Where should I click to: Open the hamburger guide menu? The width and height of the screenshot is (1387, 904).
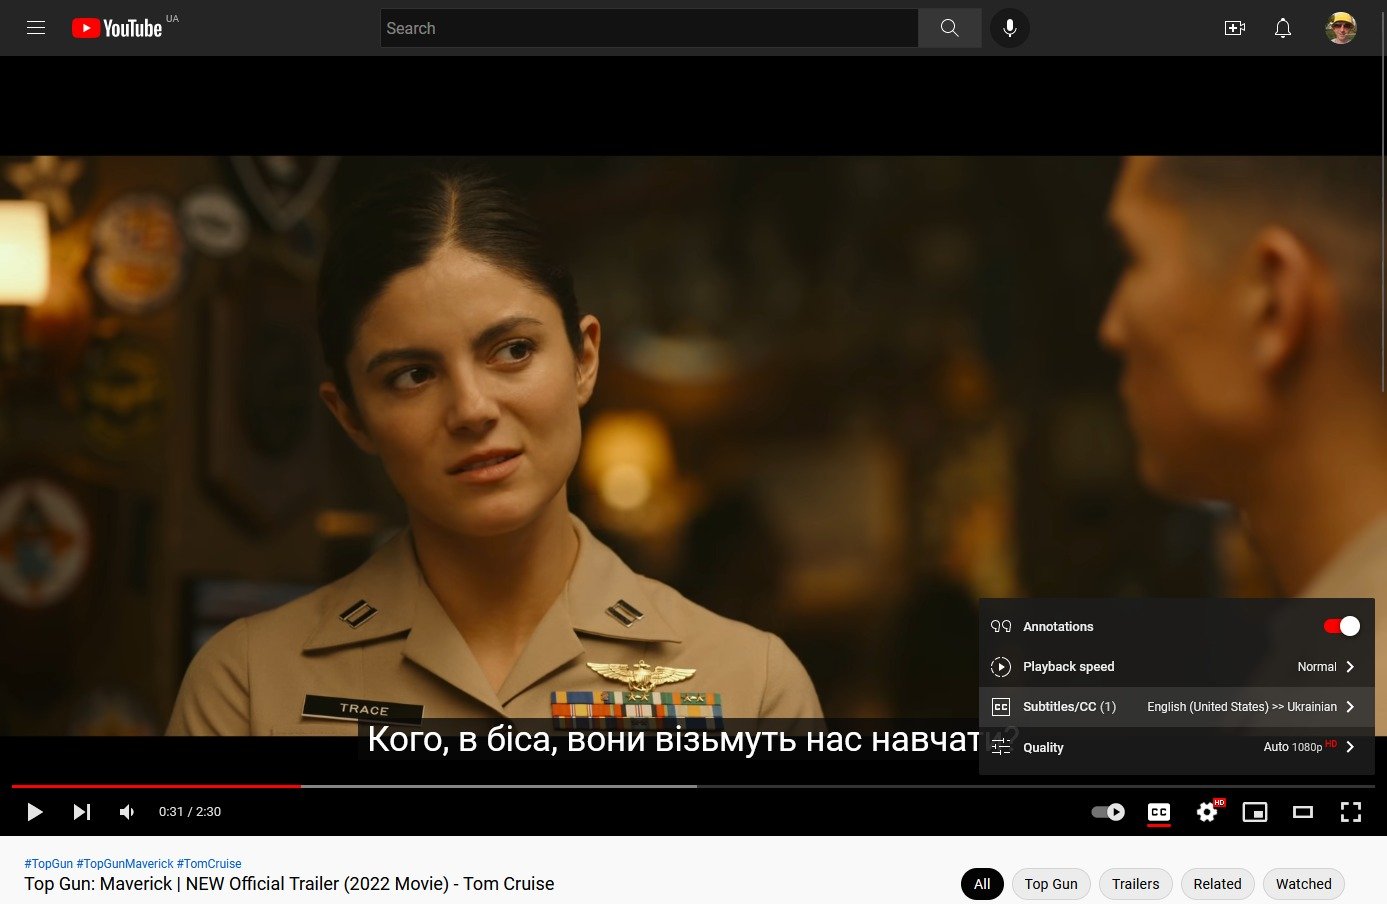click(36, 28)
